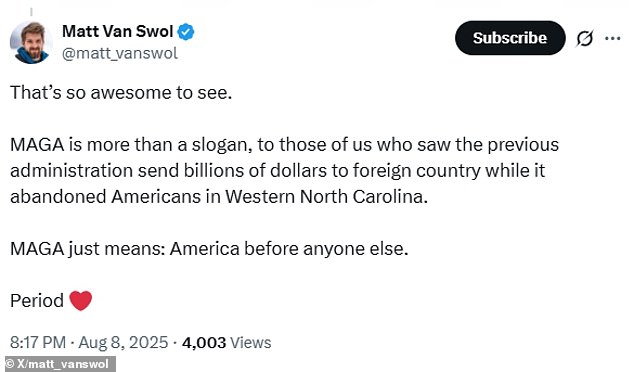The image size is (634, 372).
Task: Click the 8:17 PM timestamp
Action: [38, 342]
